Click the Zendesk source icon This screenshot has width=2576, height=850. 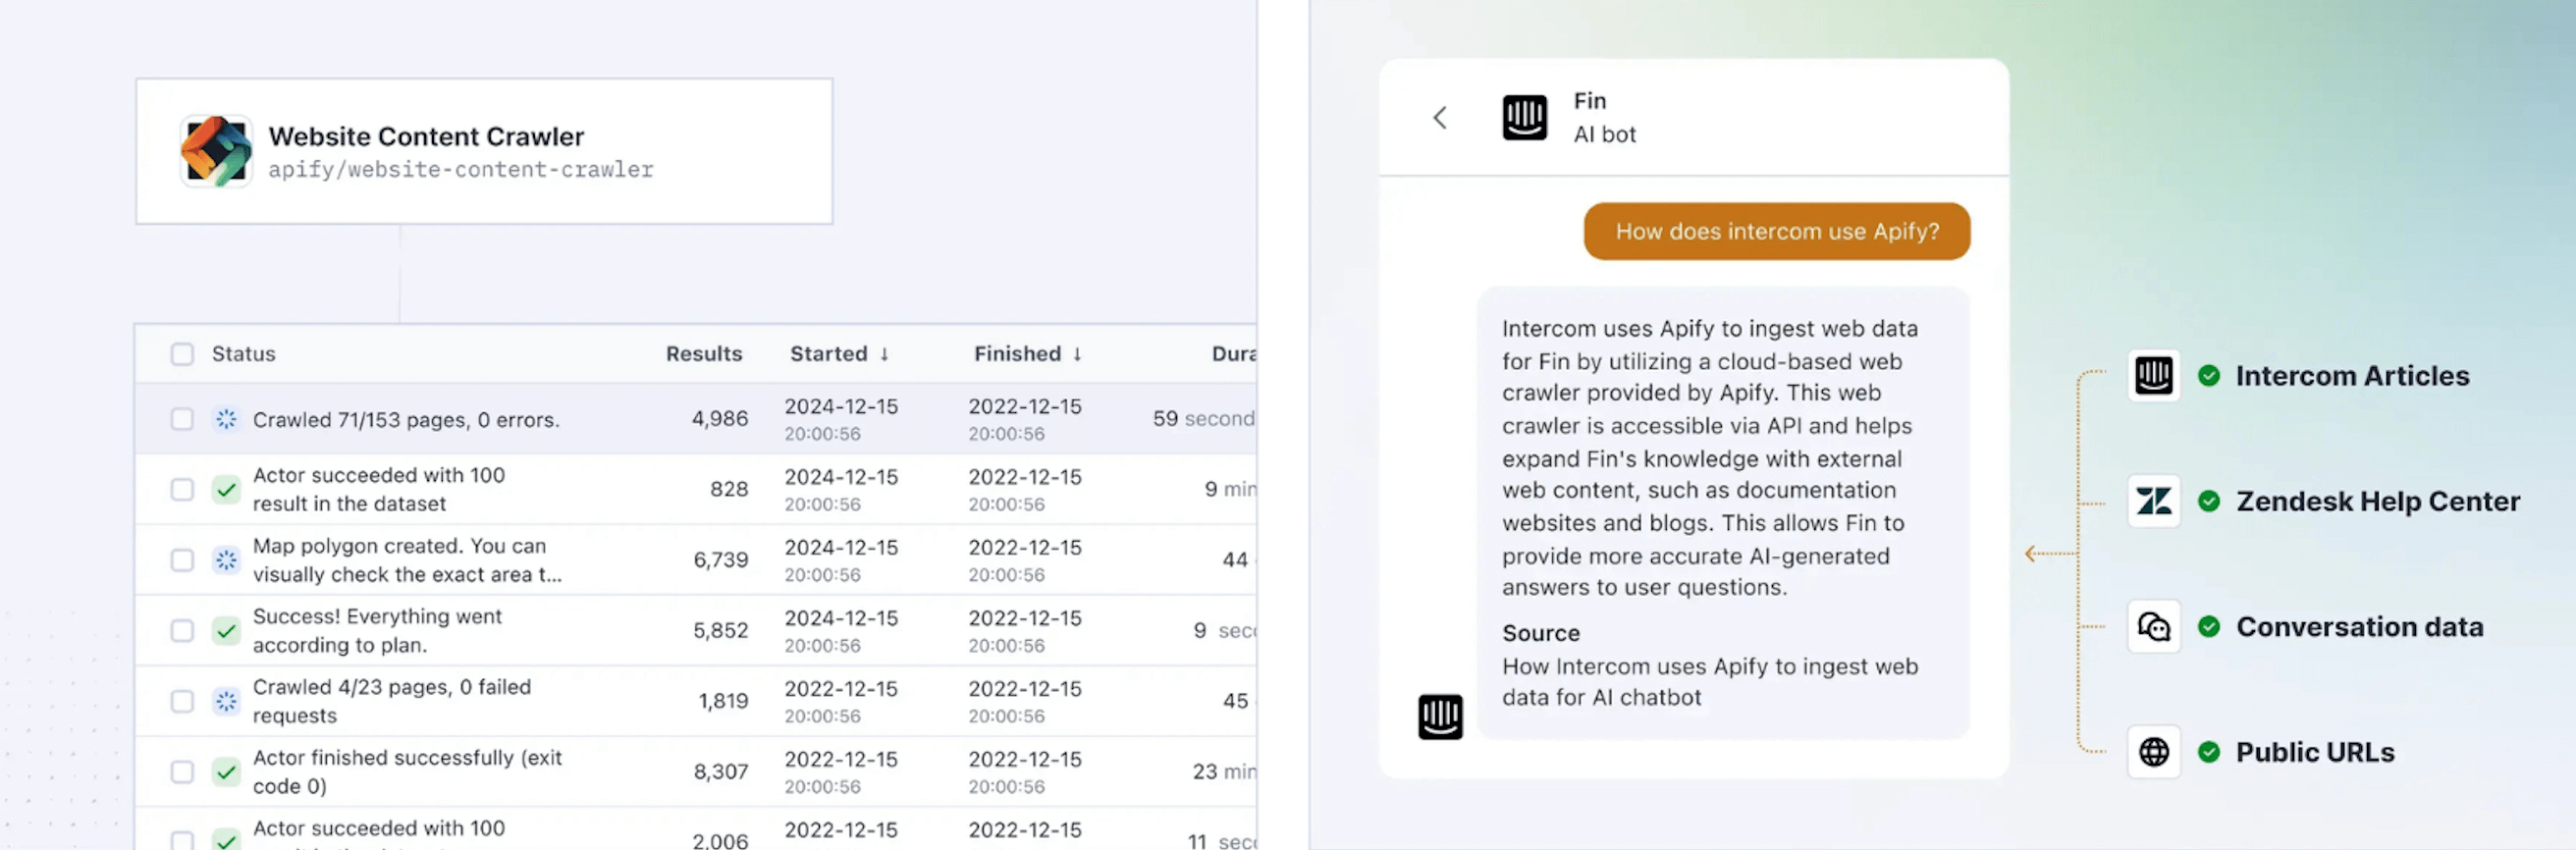2154,501
